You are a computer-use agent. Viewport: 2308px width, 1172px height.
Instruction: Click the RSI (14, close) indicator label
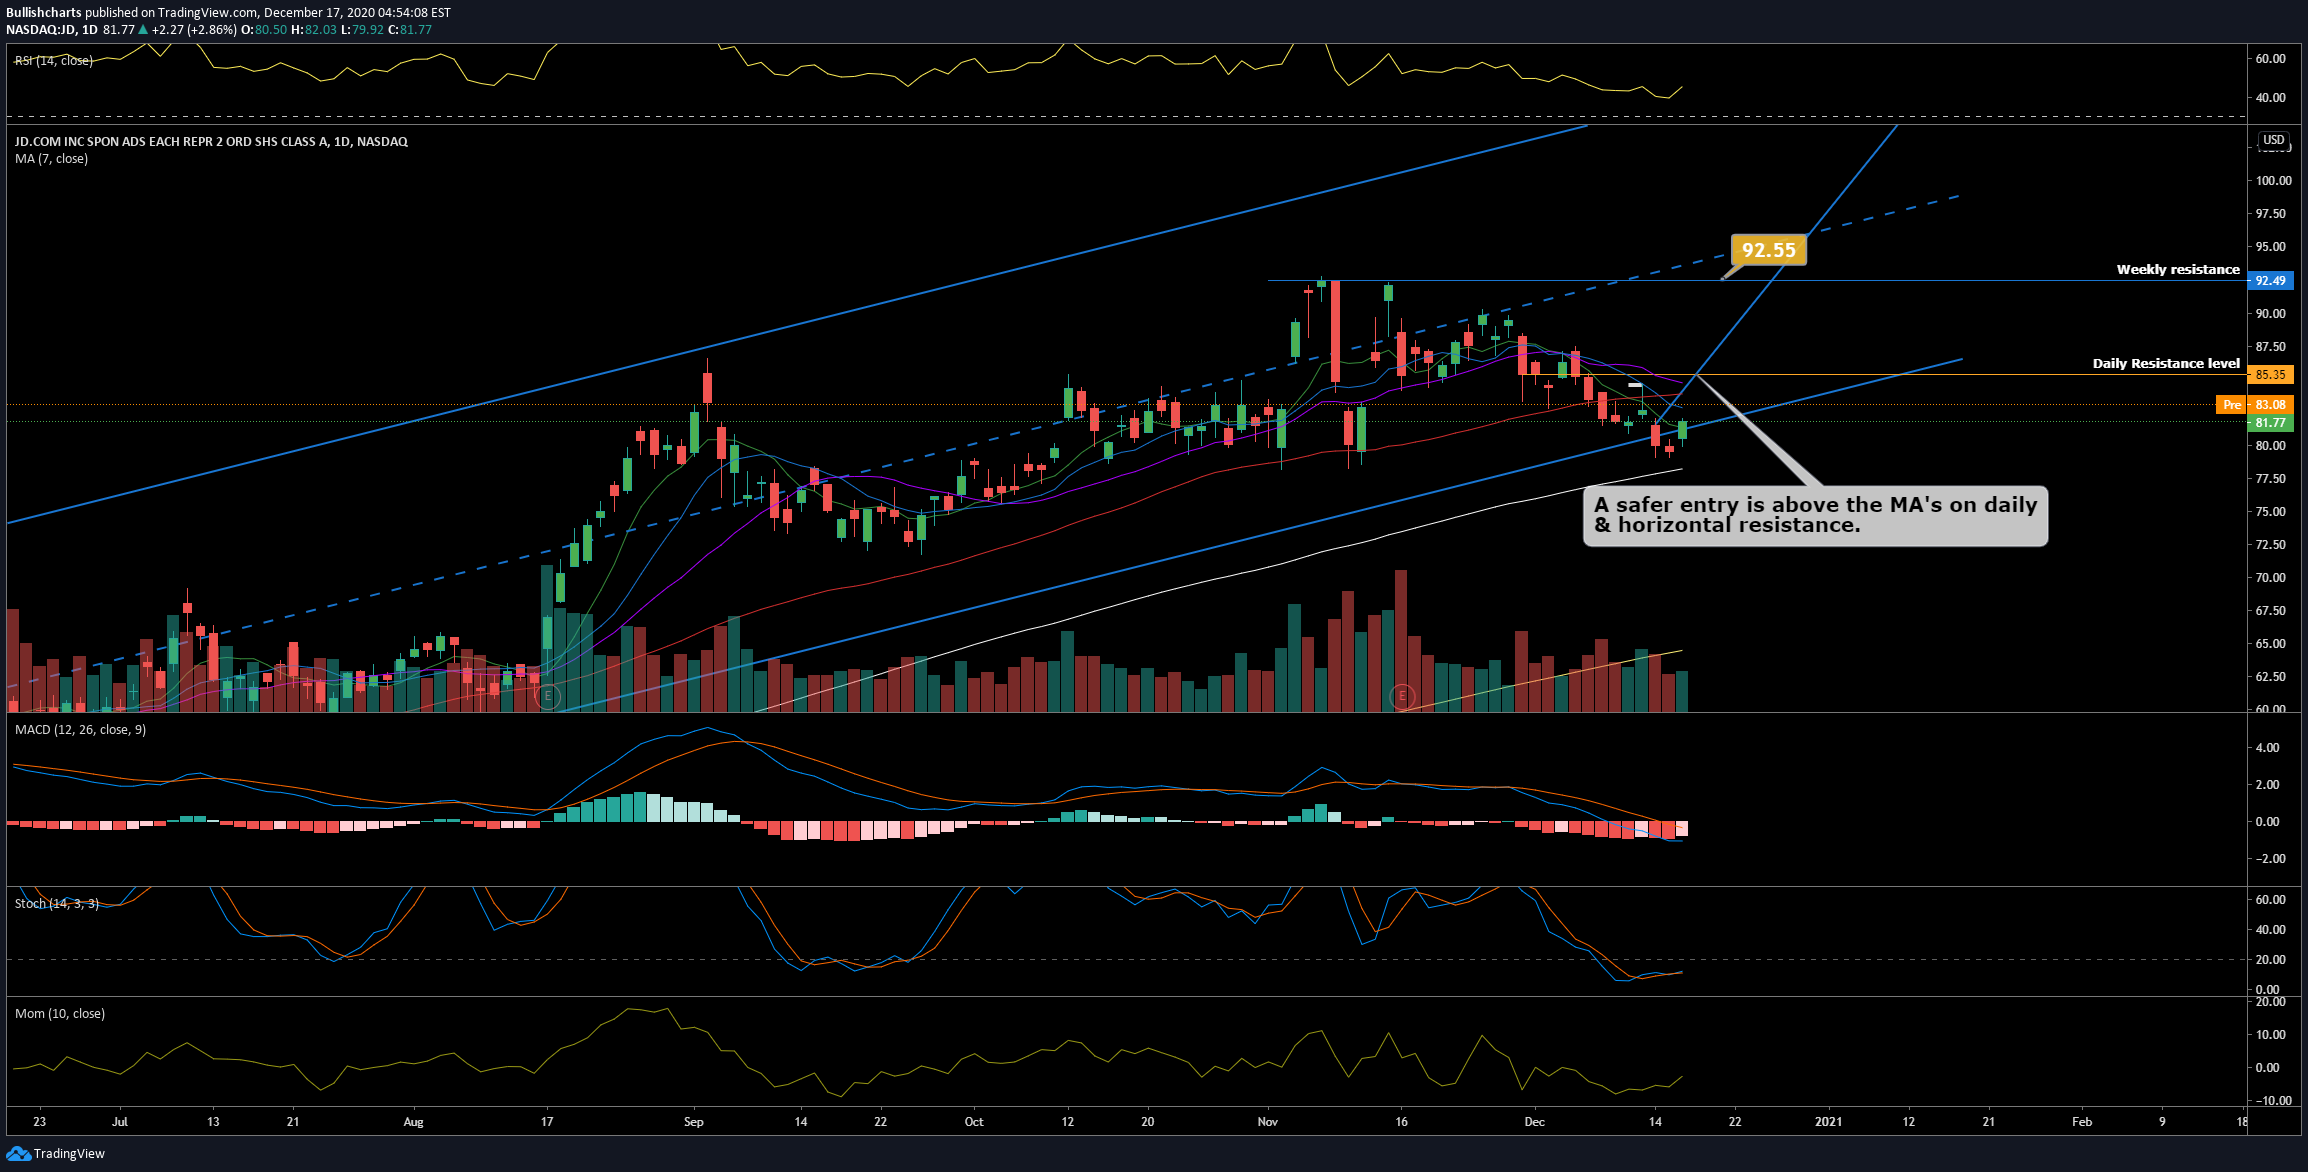54,61
